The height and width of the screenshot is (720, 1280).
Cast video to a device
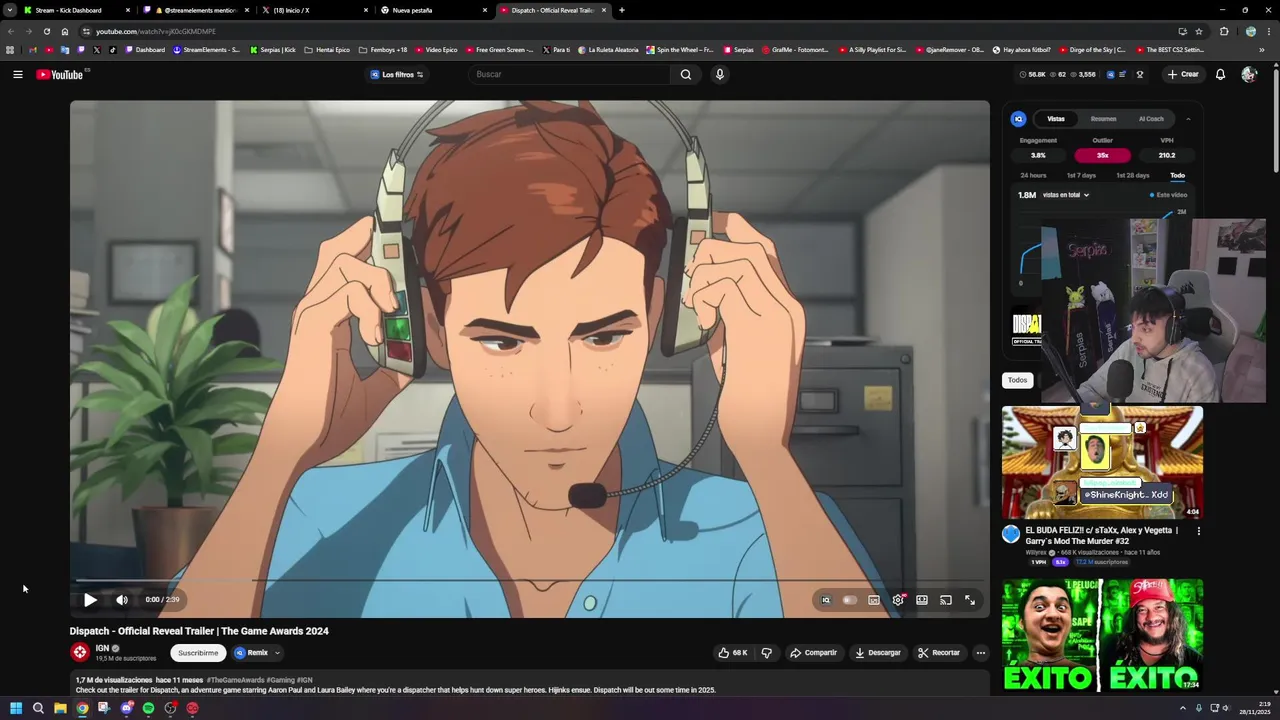coord(946,600)
